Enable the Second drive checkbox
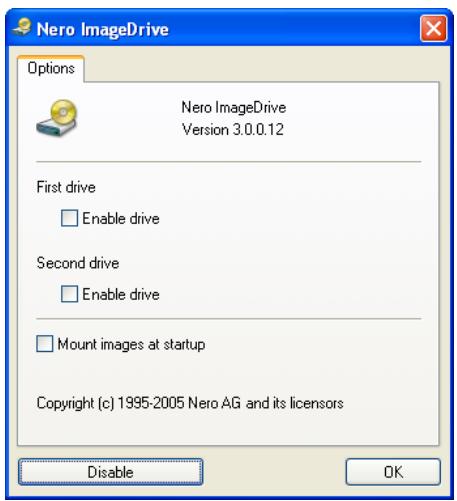The image size is (457, 501). (x=69, y=294)
